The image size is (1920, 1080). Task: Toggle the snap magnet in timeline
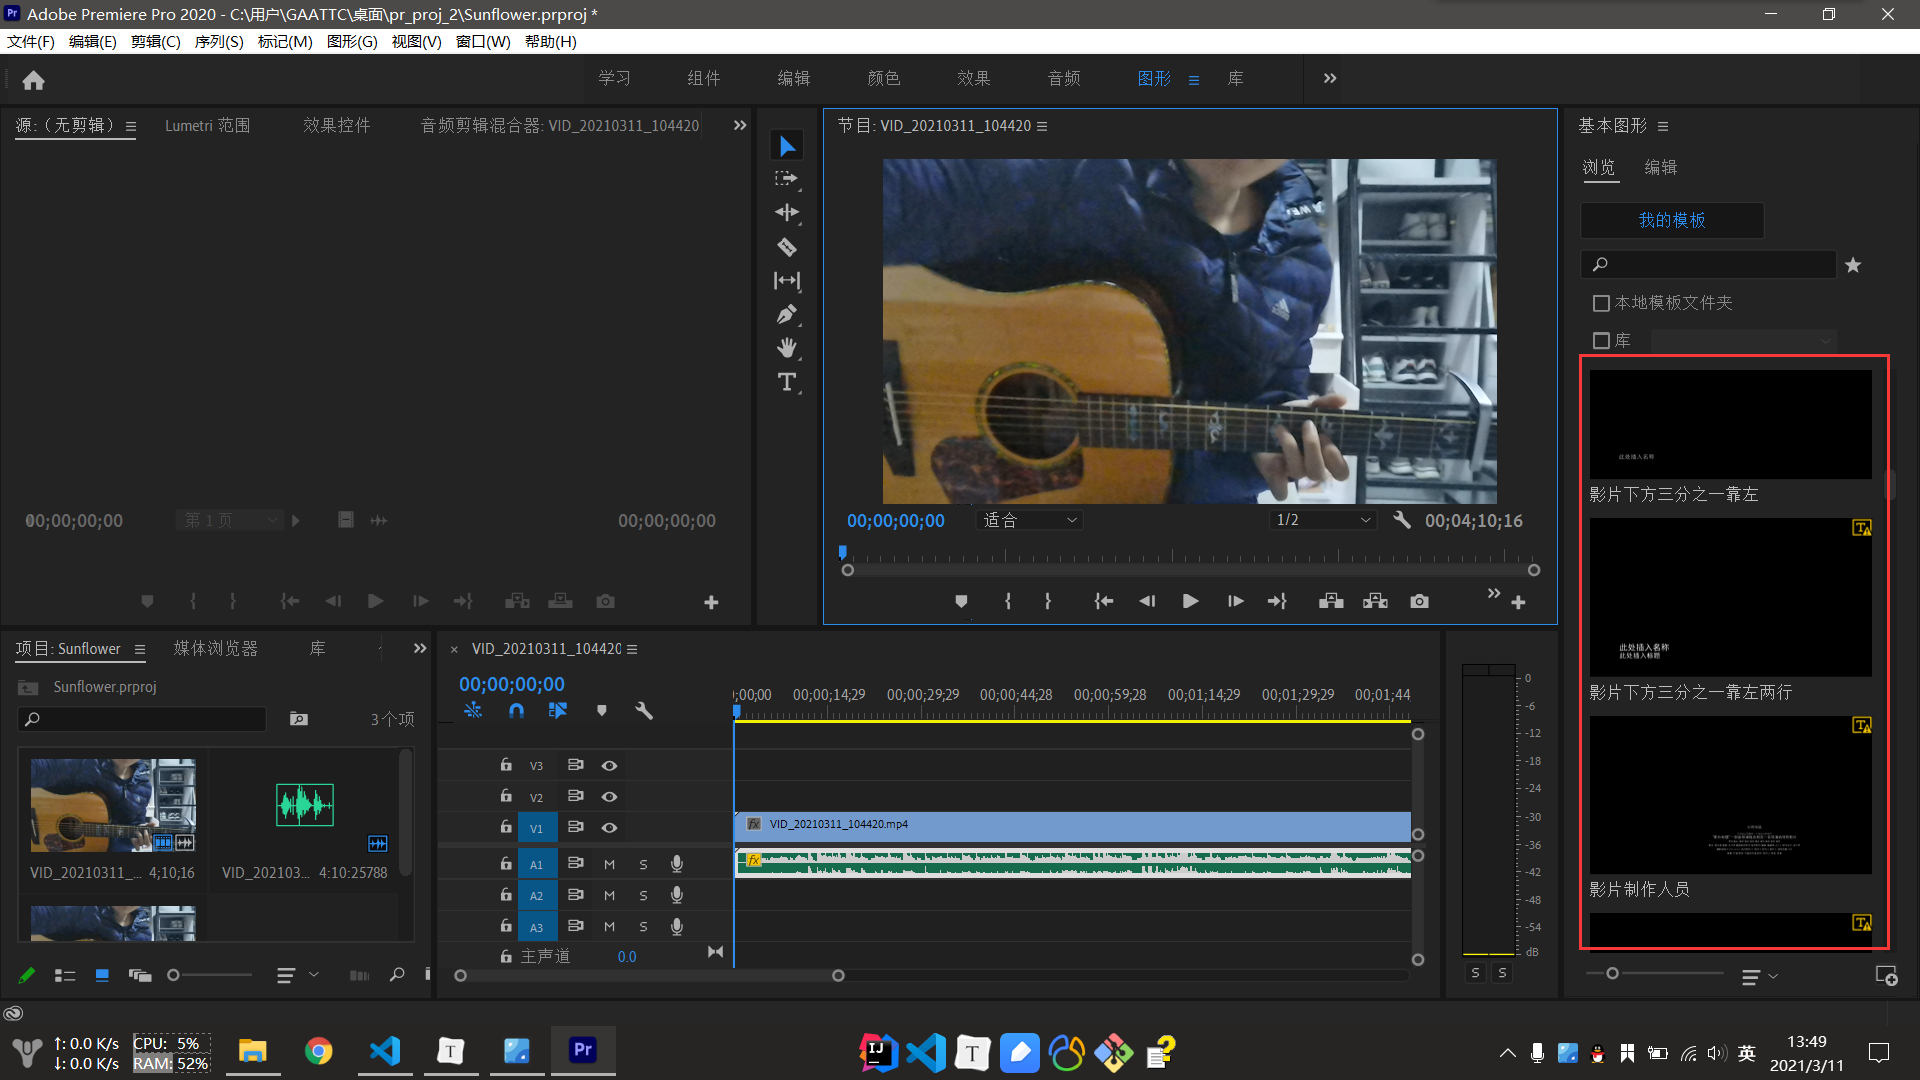click(x=516, y=710)
